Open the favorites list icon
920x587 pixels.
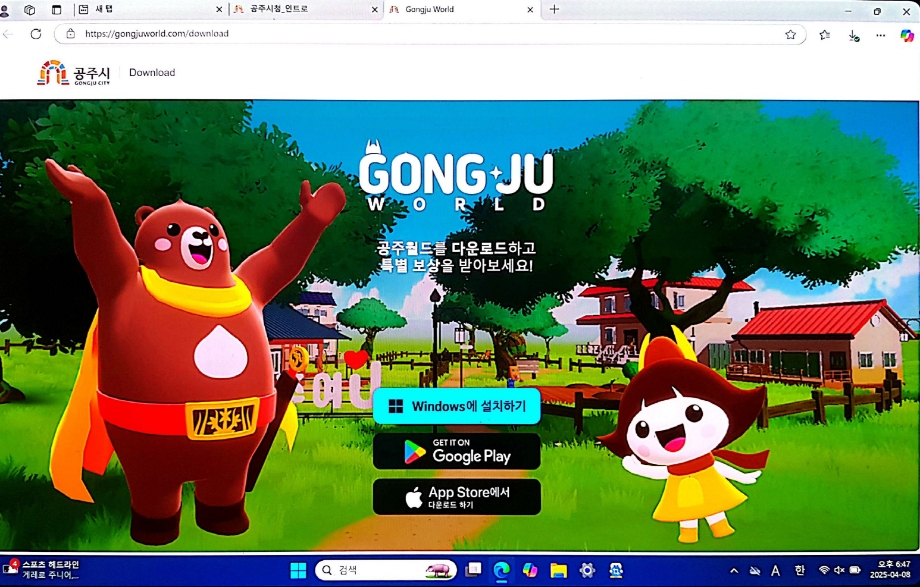[x=824, y=35]
